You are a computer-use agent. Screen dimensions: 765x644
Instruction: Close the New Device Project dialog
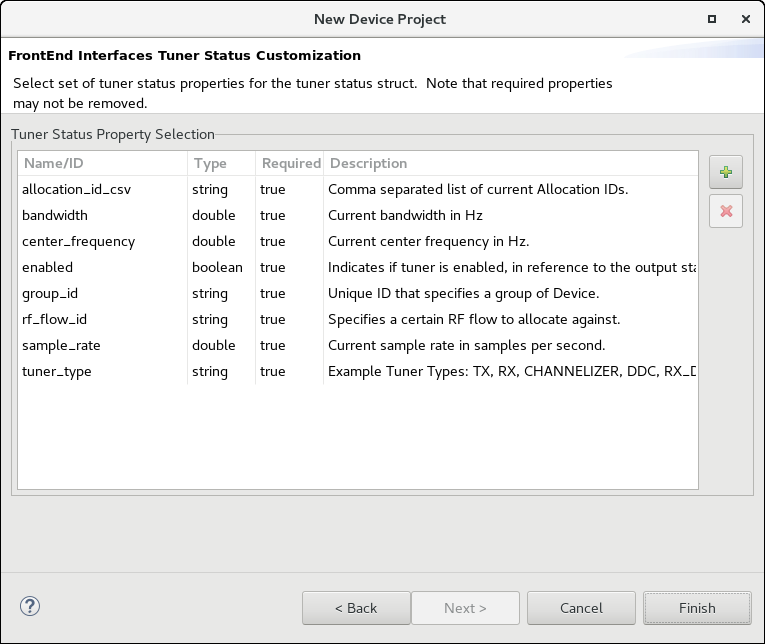(745, 19)
